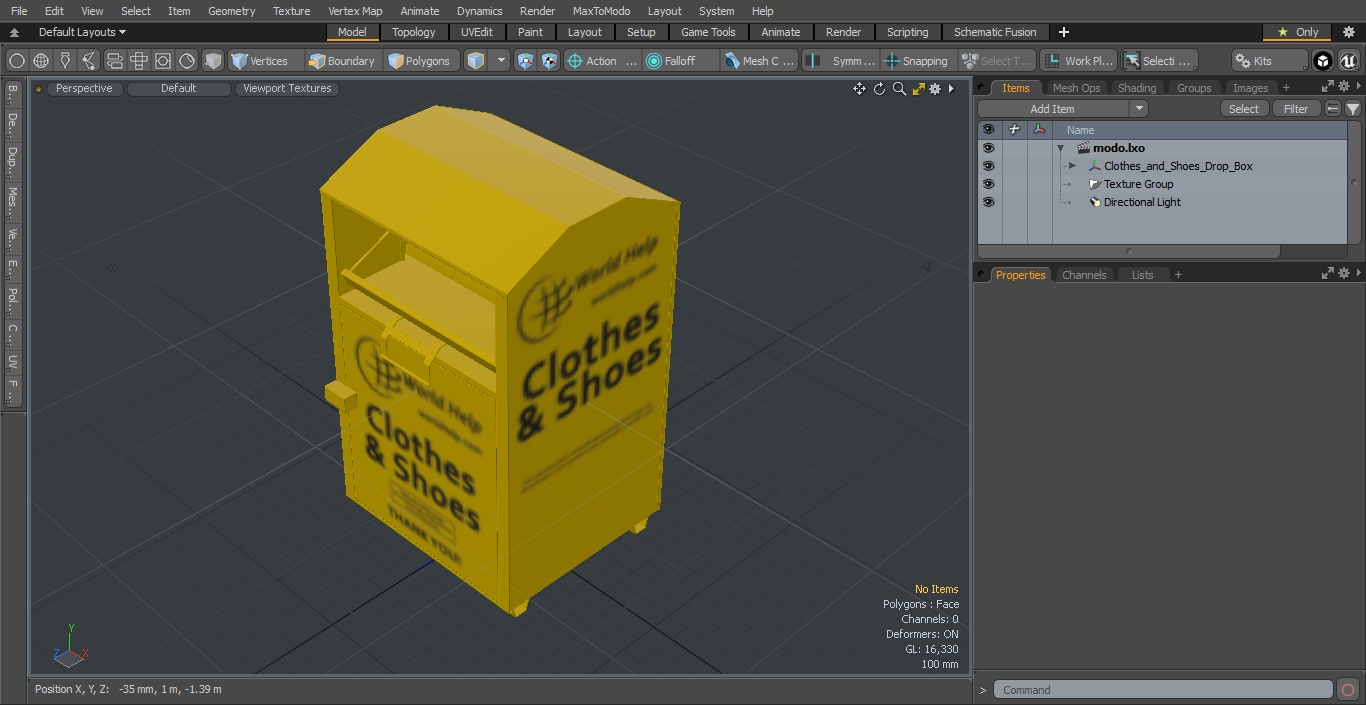Open viewport settings gear icon
Screen dimensions: 1366x705
pyautogui.click(x=935, y=89)
